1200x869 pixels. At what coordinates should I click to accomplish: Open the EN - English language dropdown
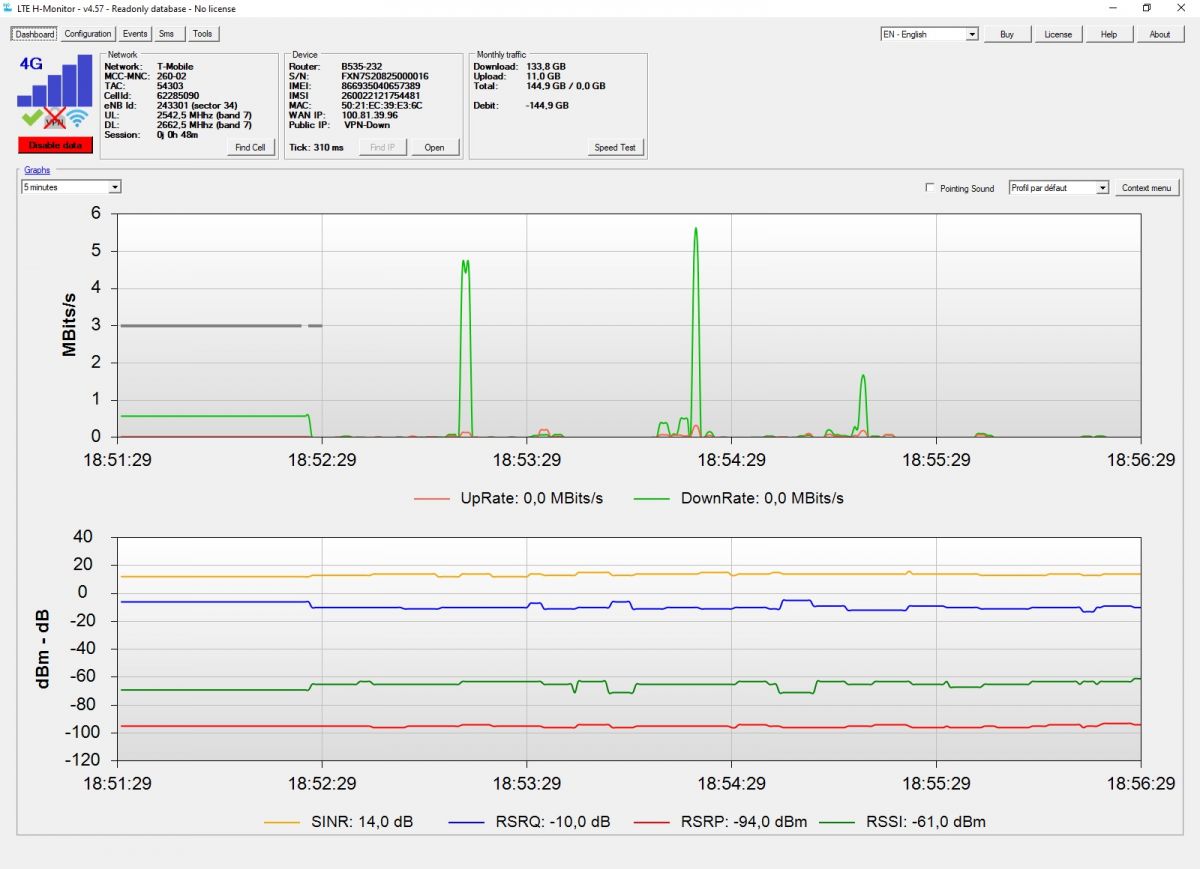click(929, 34)
